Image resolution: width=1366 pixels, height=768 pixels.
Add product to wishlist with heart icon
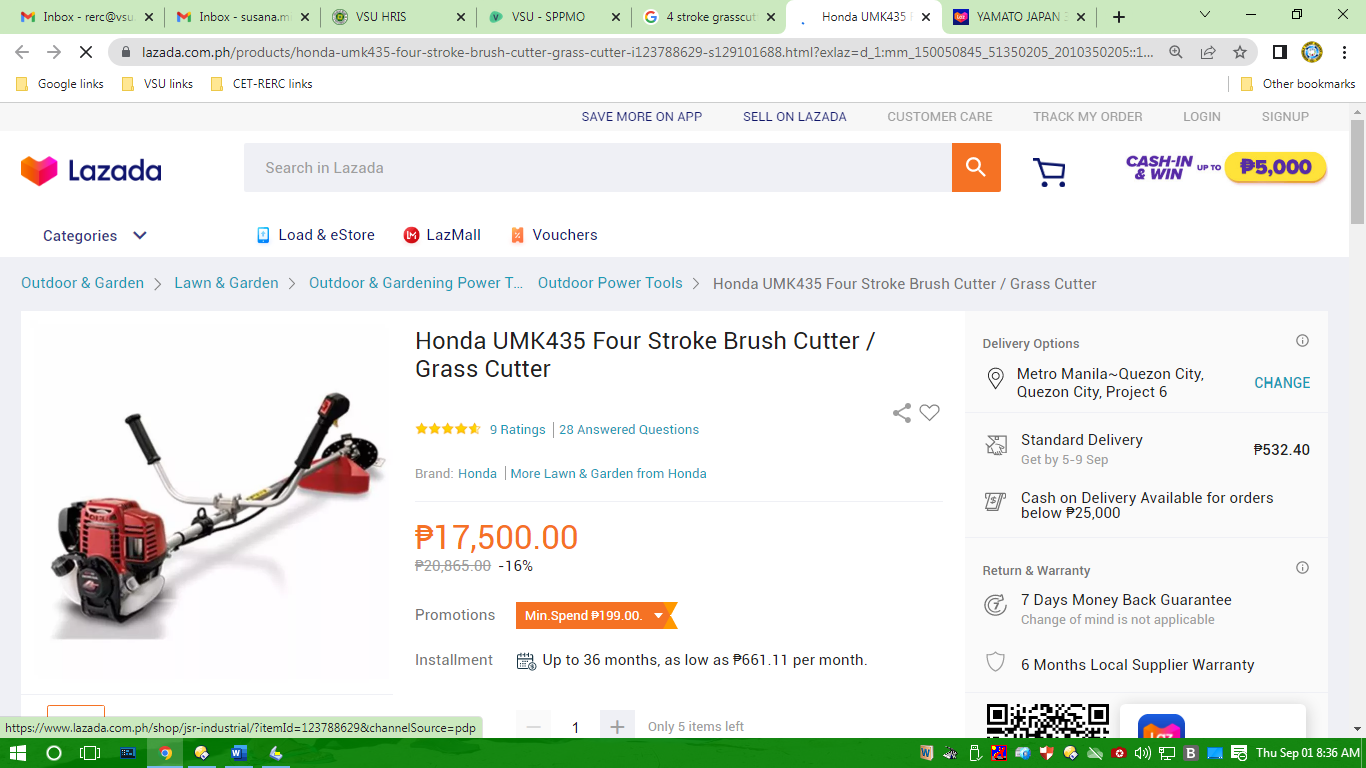tap(930, 412)
